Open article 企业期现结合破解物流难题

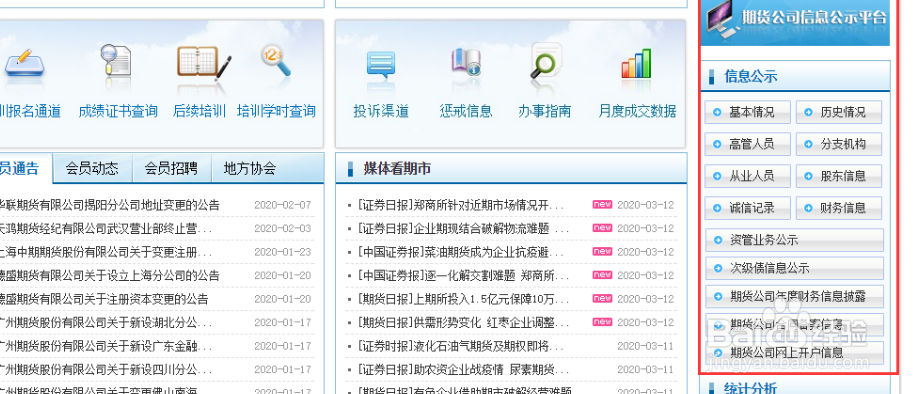(463, 228)
